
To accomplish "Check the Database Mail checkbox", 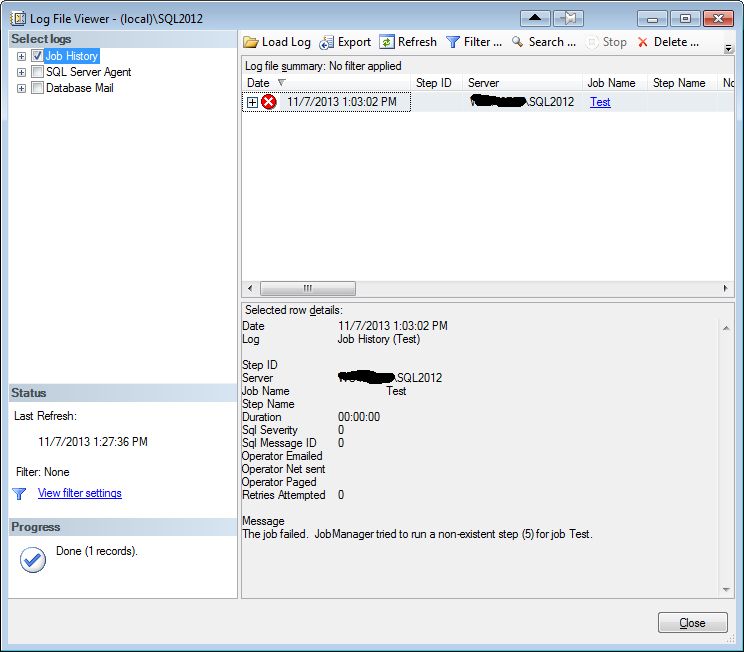I will click(37, 88).
